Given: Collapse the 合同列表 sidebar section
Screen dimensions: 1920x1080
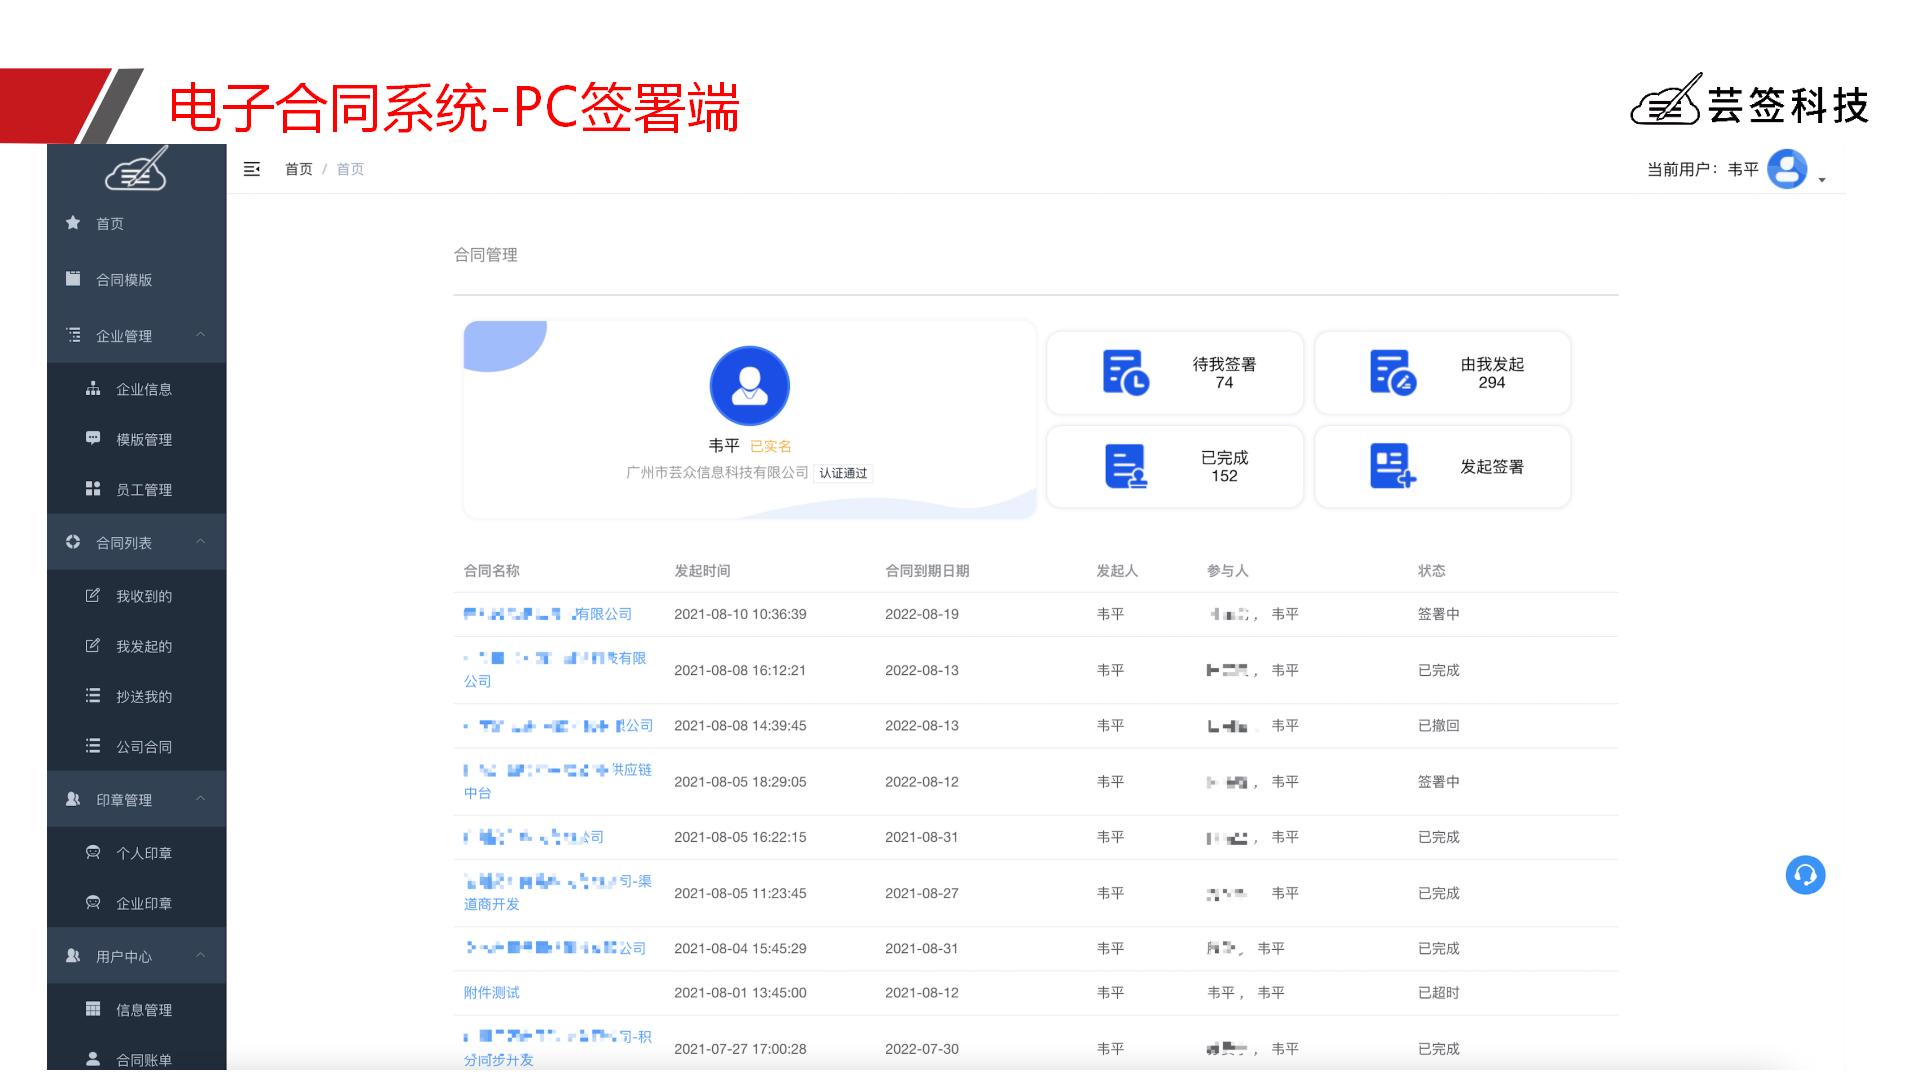Looking at the screenshot, I should pos(200,542).
